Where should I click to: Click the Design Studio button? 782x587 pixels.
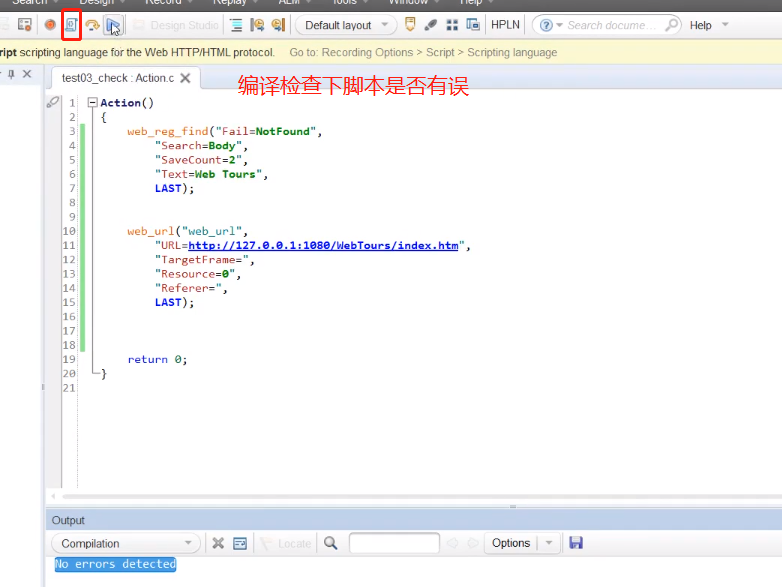(x=176, y=25)
